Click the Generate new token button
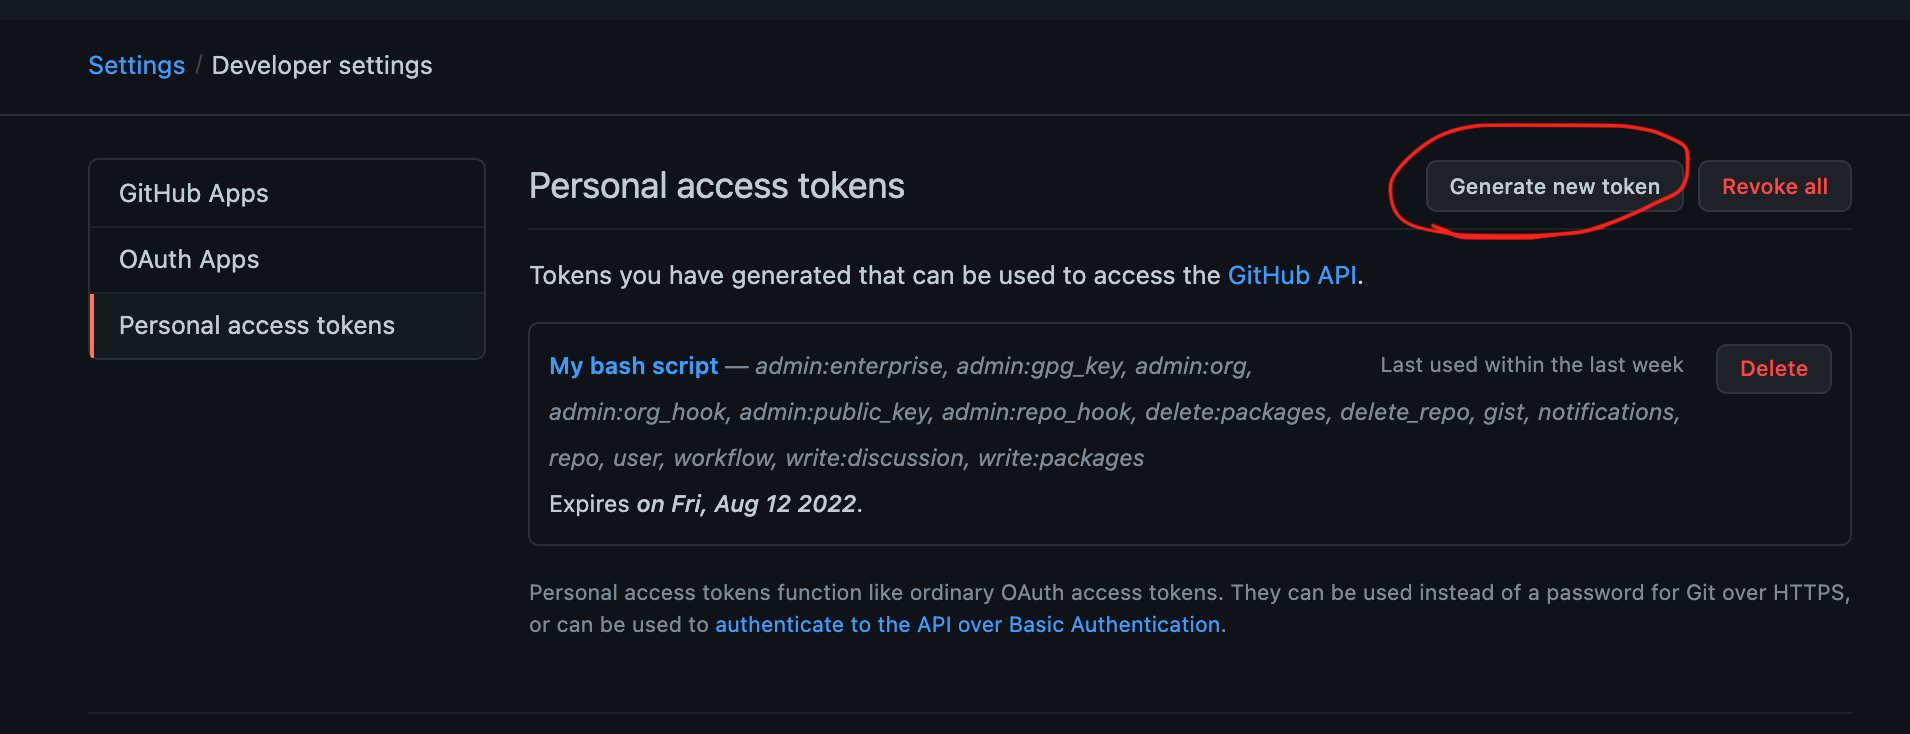The height and width of the screenshot is (734, 1910). (1554, 186)
